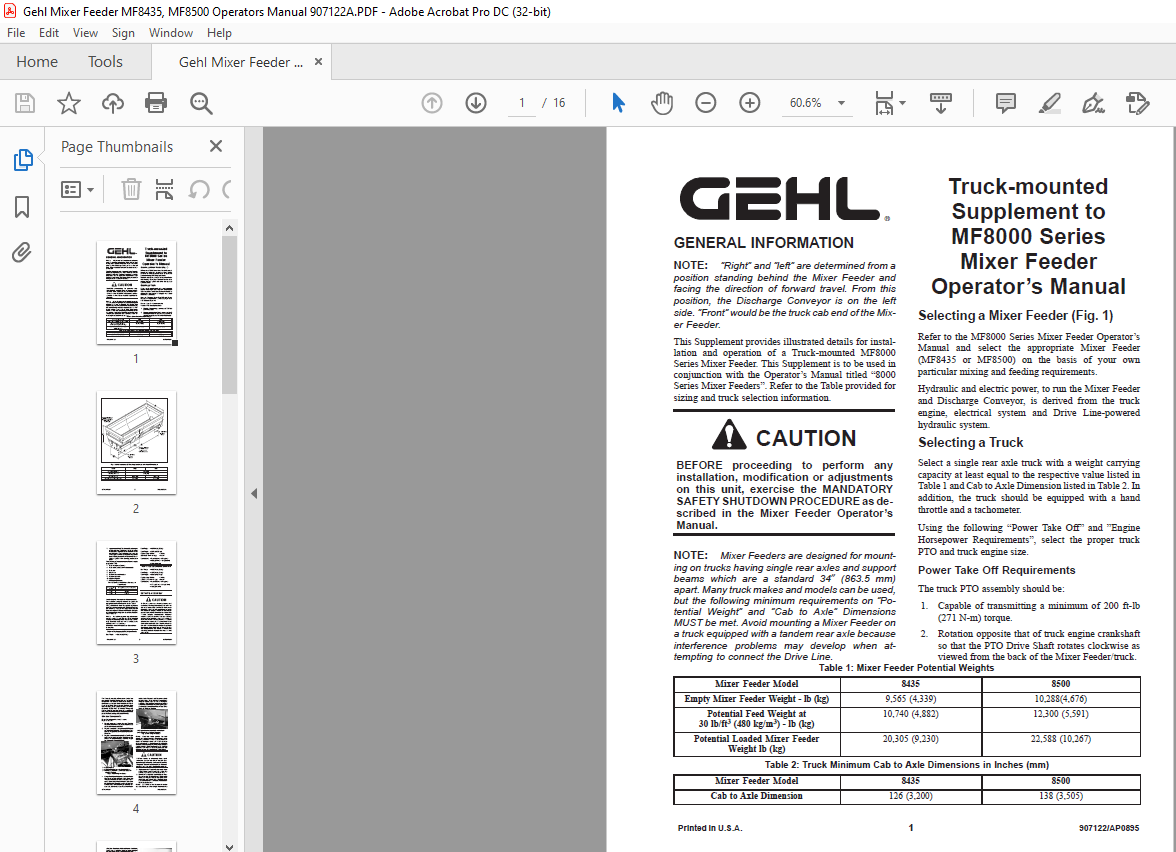Click the 'GENERAL INFORMATION' heading
1176x852 pixels.
click(764, 243)
